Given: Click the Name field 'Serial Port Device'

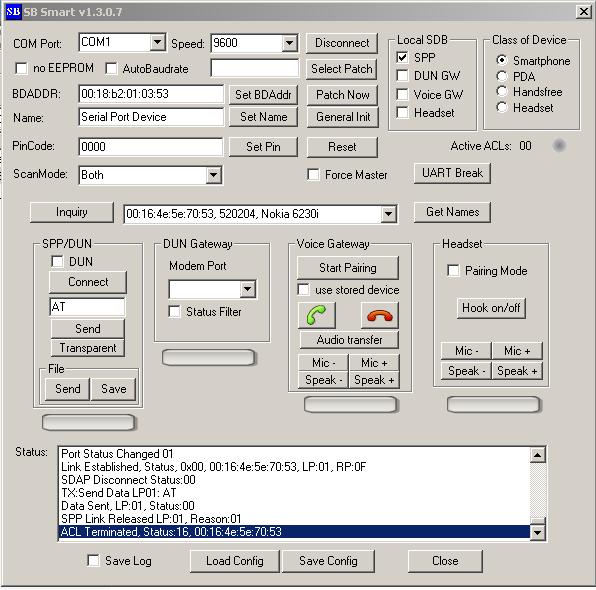Looking at the screenshot, I should click(x=151, y=117).
